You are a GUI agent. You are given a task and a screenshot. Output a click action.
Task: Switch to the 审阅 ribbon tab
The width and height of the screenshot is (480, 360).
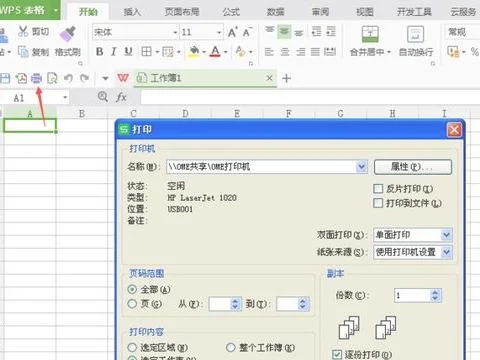pyautogui.click(x=320, y=12)
